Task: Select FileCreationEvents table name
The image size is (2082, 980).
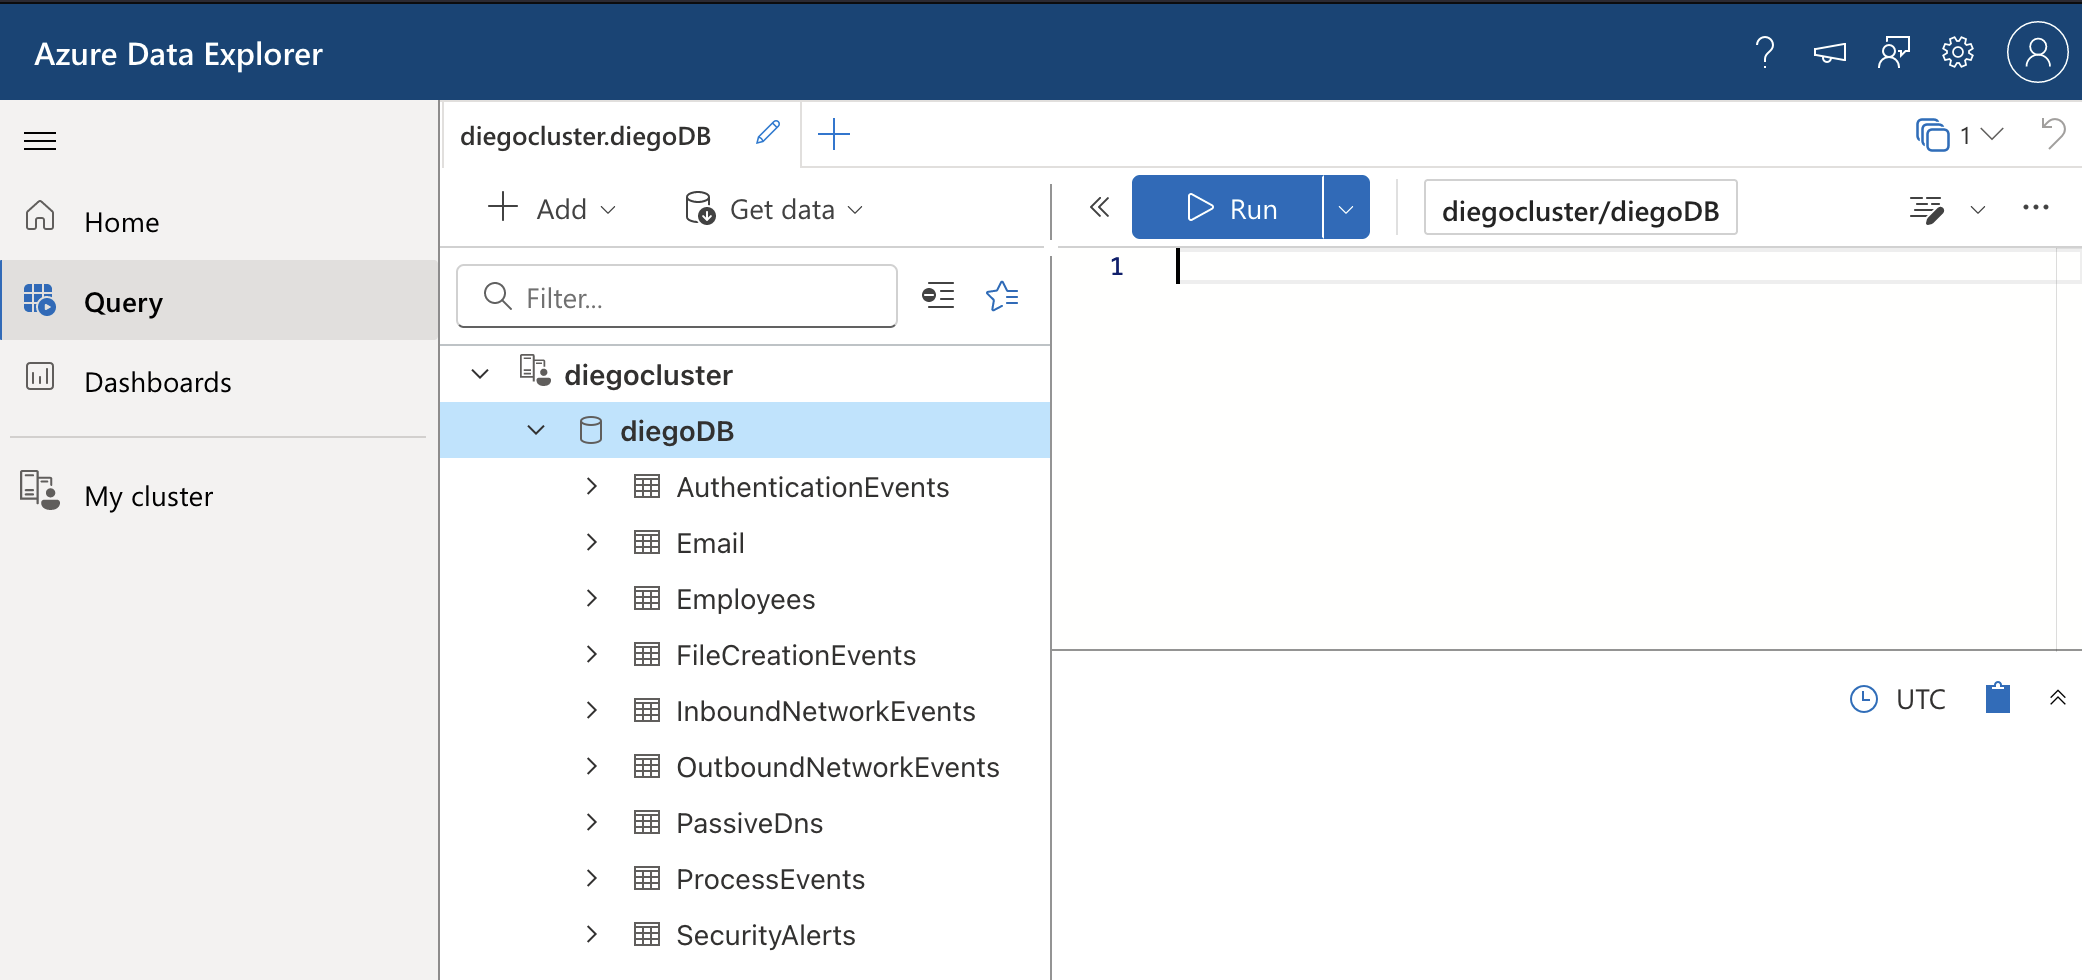Action: coord(796,655)
